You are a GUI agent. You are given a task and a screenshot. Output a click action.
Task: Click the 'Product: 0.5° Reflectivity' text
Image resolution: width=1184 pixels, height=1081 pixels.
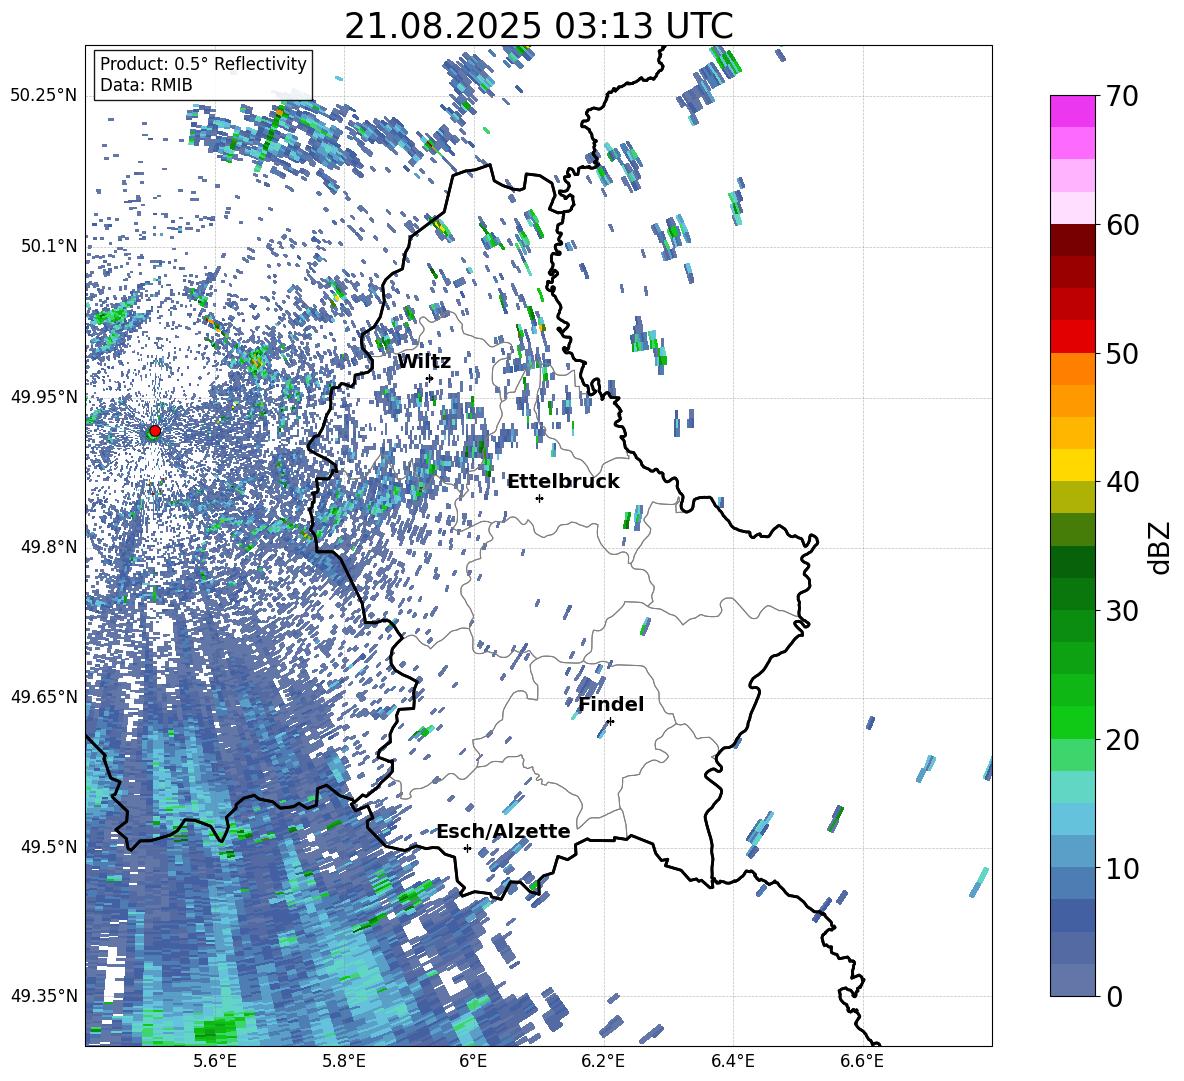[203, 63]
